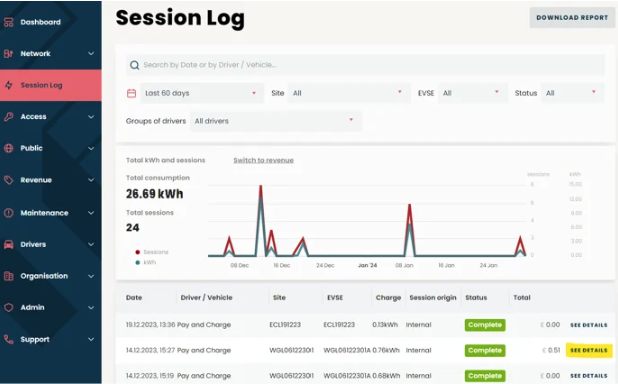Sort by the Status column header
The width and height of the screenshot is (618, 384).
476,298
